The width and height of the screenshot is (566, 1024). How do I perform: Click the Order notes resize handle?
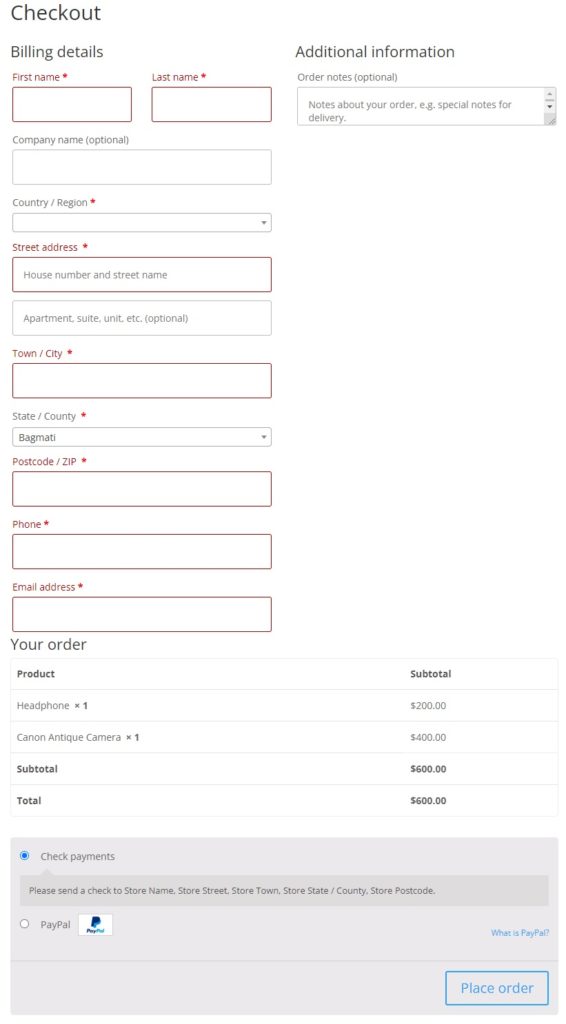click(551, 120)
